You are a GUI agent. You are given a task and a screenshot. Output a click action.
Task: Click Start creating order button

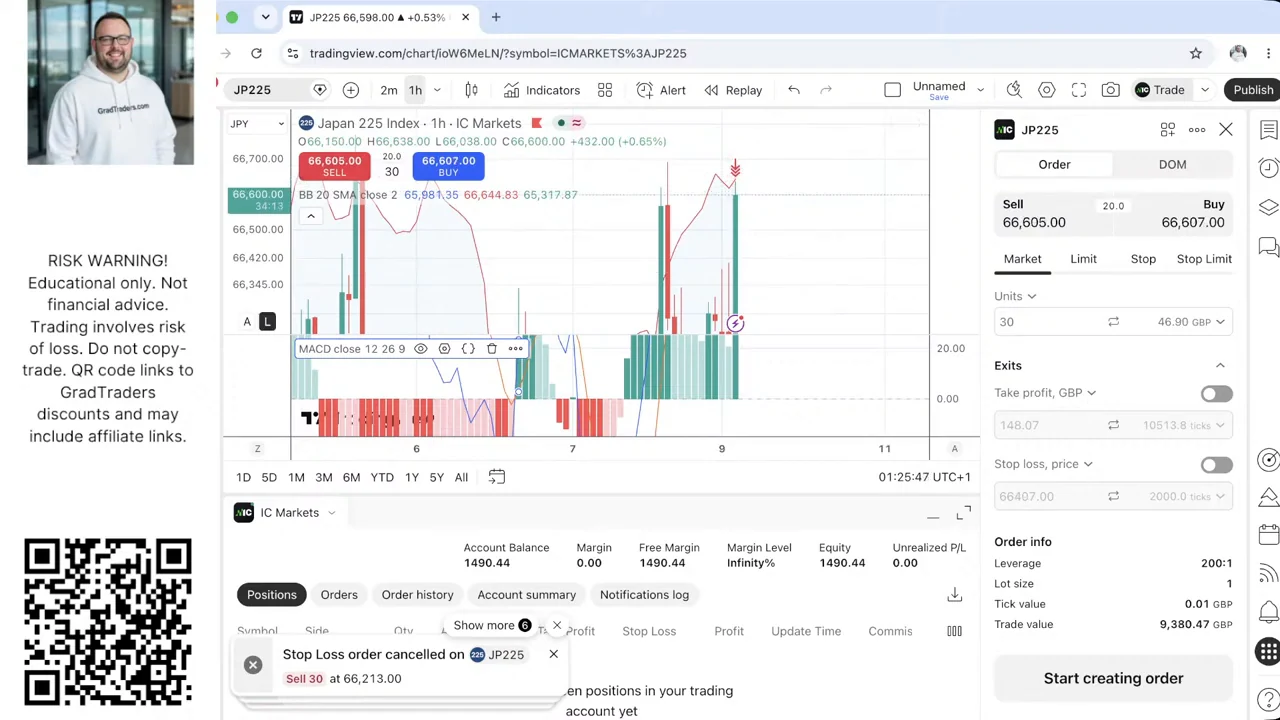point(1113,678)
